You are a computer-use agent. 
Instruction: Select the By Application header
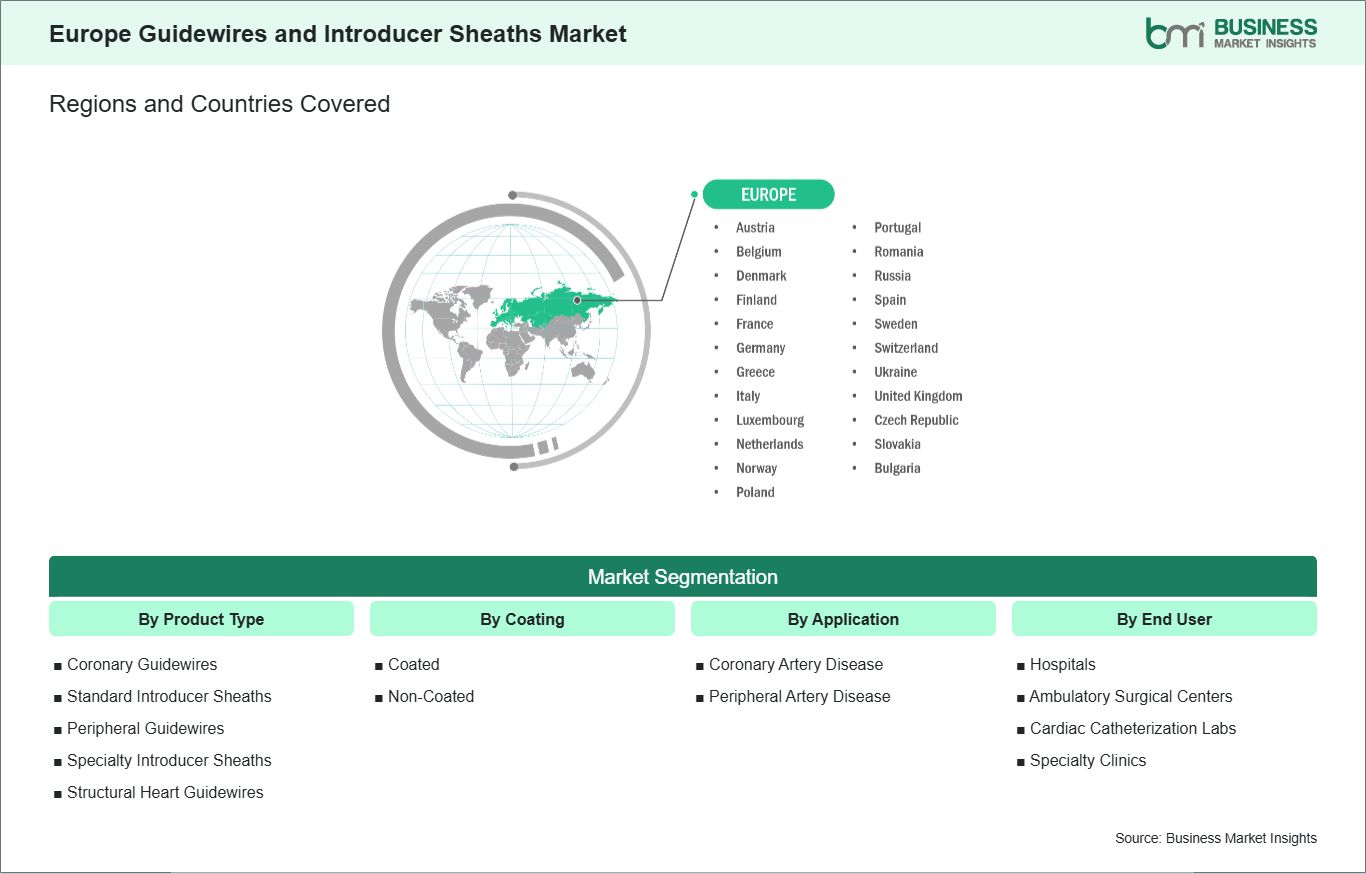click(x=843, y=619)
